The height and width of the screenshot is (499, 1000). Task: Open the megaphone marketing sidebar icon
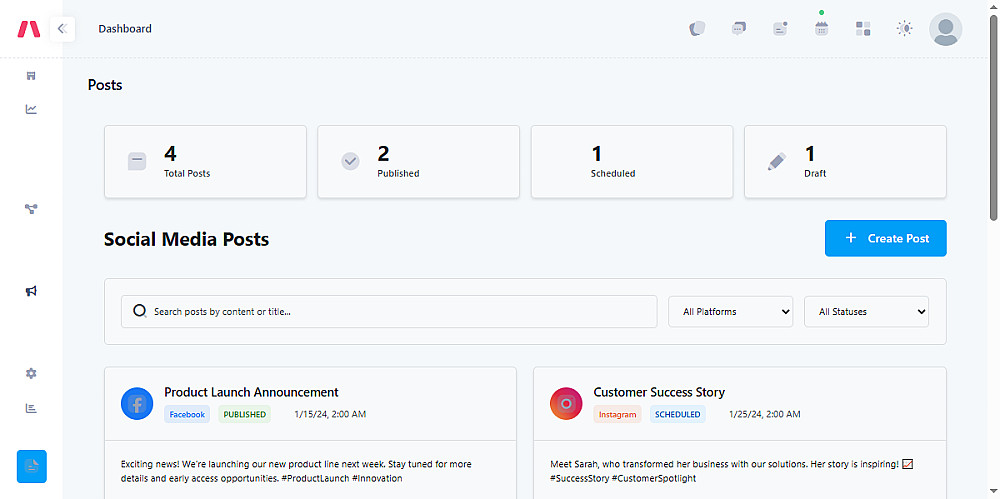(x=31, y=291)
